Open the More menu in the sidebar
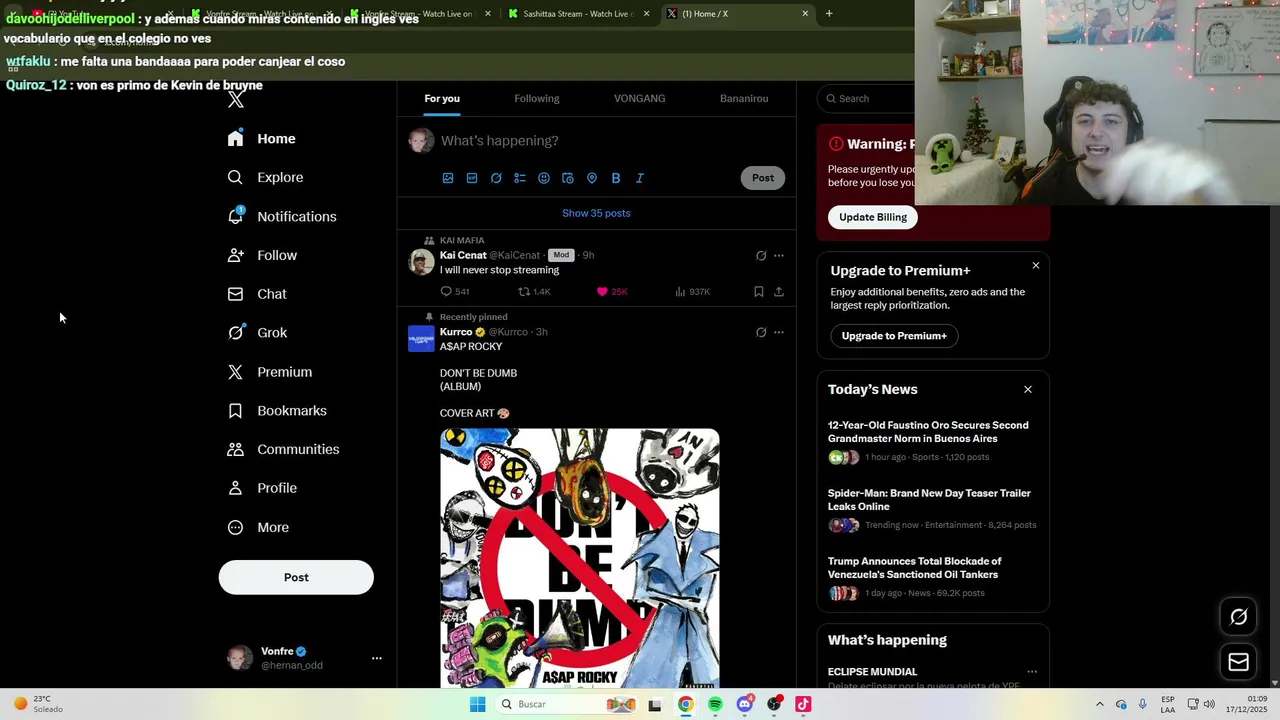 (258, 527)
